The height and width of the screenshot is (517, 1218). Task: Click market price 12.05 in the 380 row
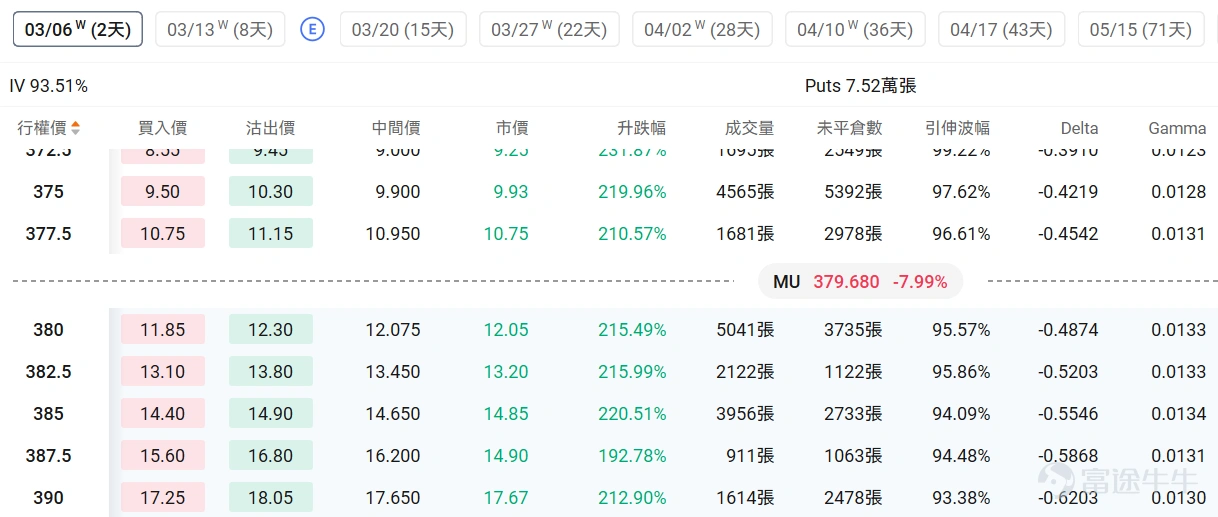coord(506,330)
